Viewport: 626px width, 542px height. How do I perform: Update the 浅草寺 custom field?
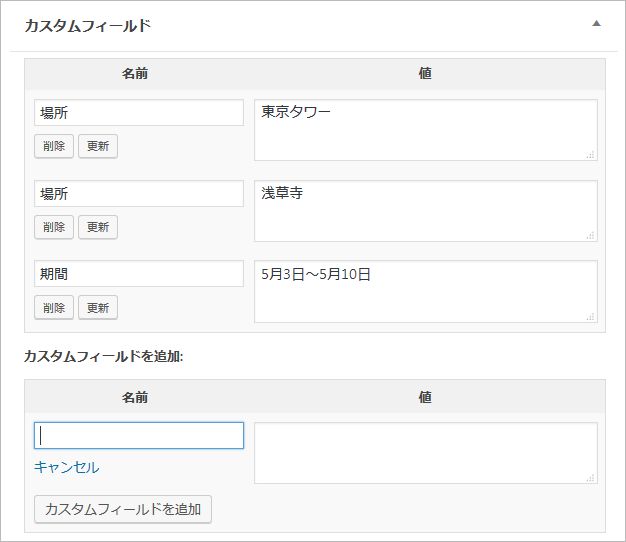(x=98, y=227)
